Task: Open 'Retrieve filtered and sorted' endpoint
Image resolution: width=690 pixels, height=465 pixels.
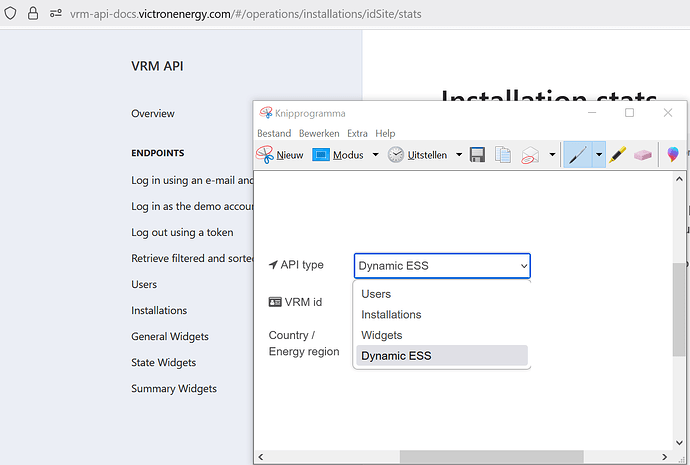Action: pyautogui.click(x=192, y=258)
